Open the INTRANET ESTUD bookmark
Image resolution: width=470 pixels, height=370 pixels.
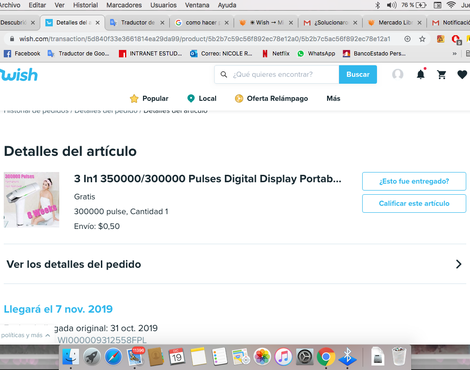point(150,54)
